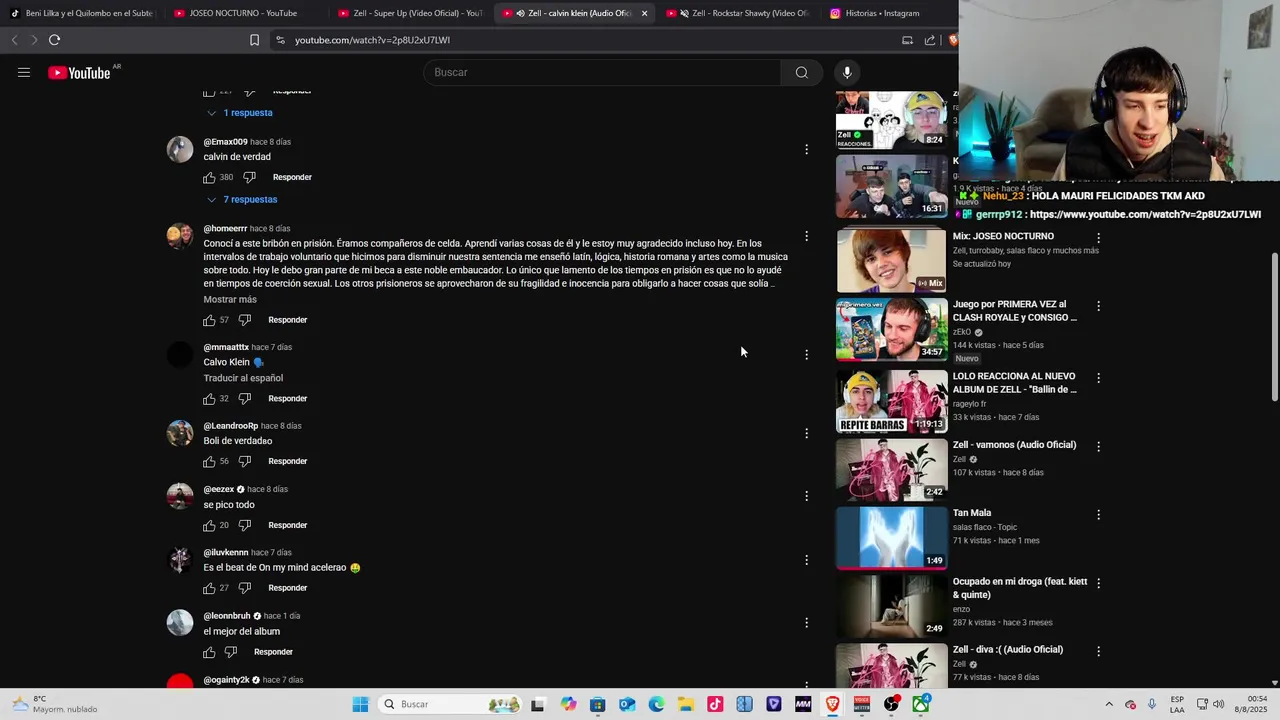Bookmark this page using the bookmark icon

pos(254,40)
